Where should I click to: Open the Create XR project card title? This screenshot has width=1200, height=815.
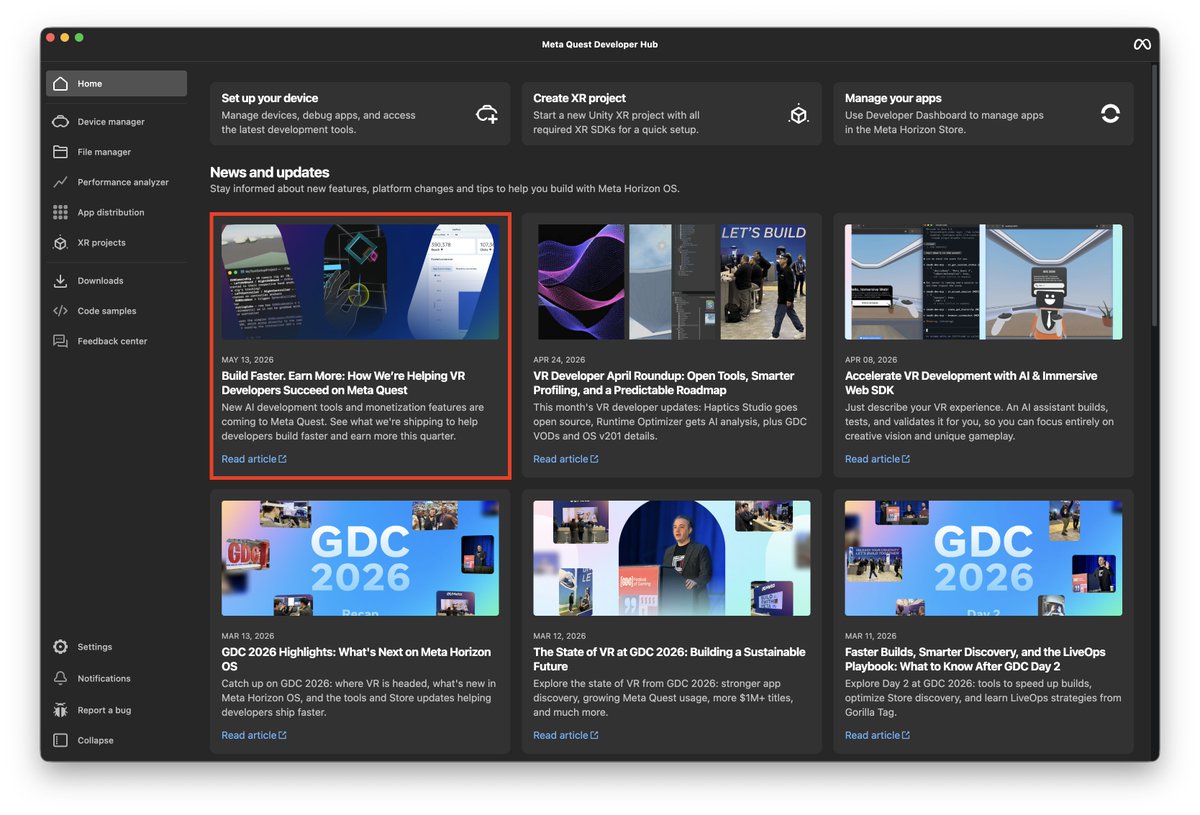579,98
